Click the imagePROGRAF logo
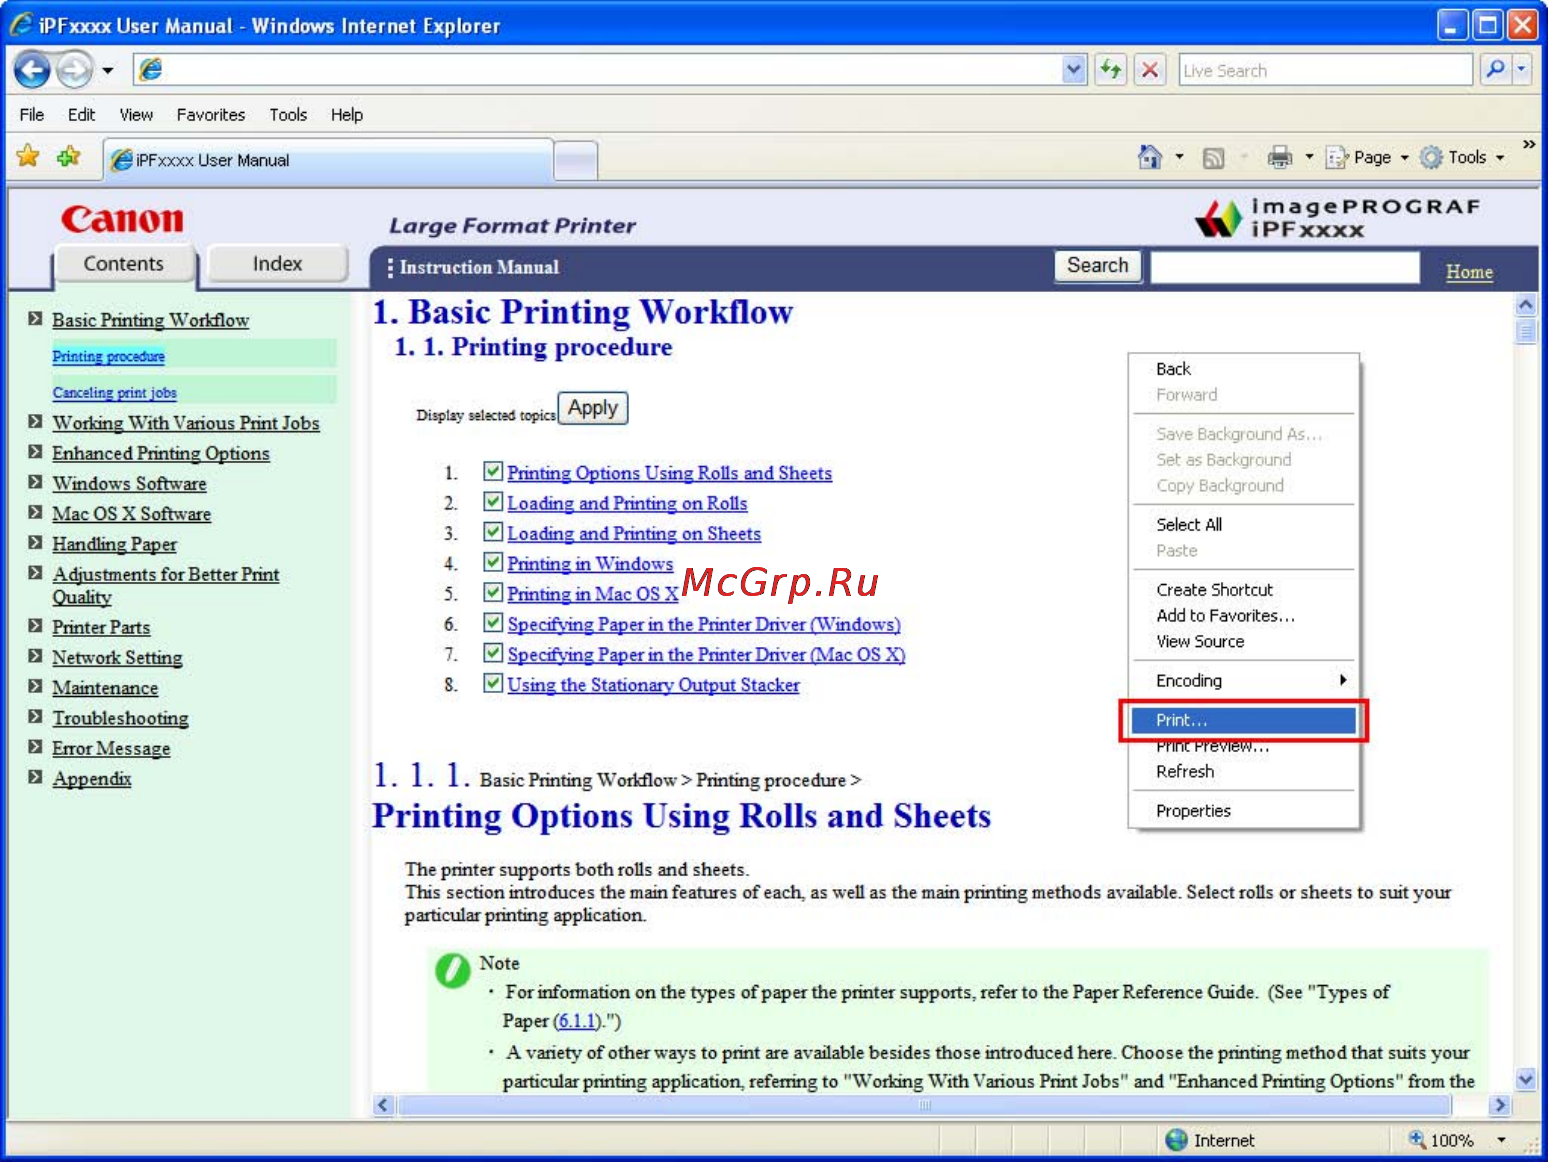Screen dimensions: 1548x1162 1337,218
